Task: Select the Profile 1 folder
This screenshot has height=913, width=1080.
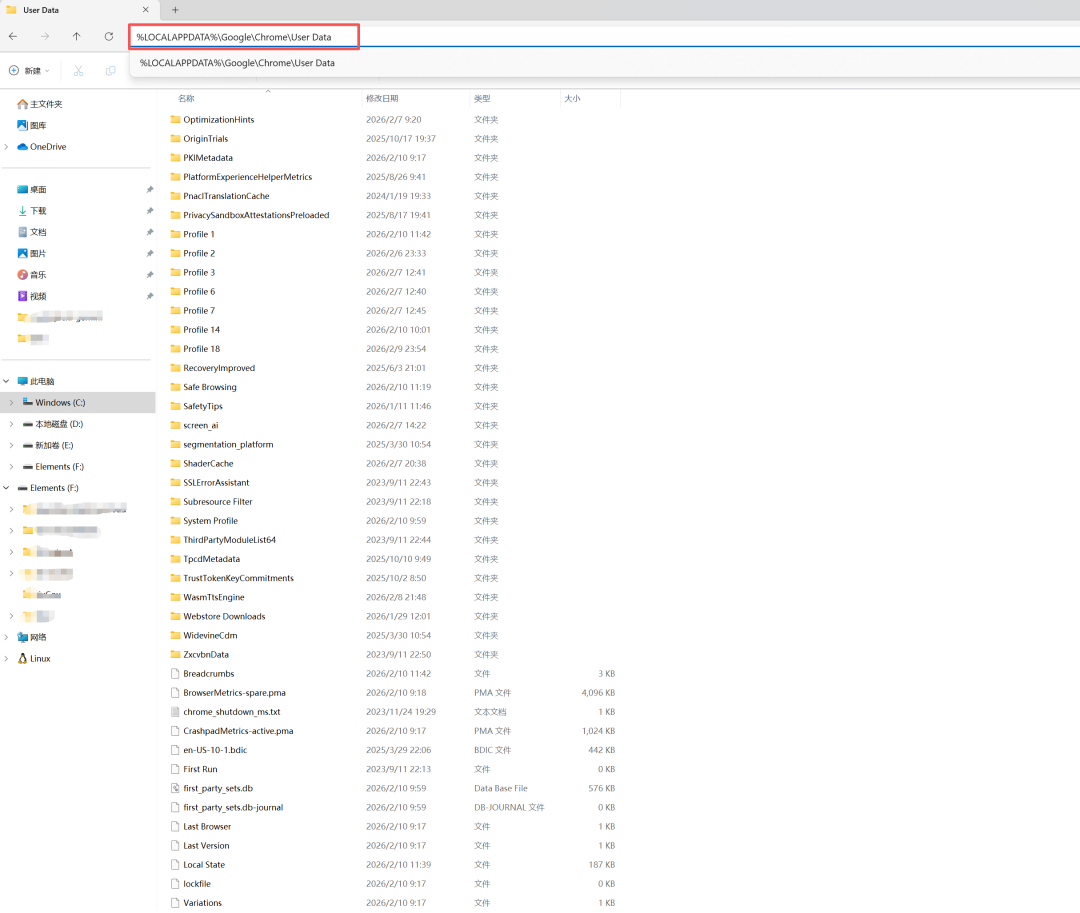Action: [x=199, y=234]
